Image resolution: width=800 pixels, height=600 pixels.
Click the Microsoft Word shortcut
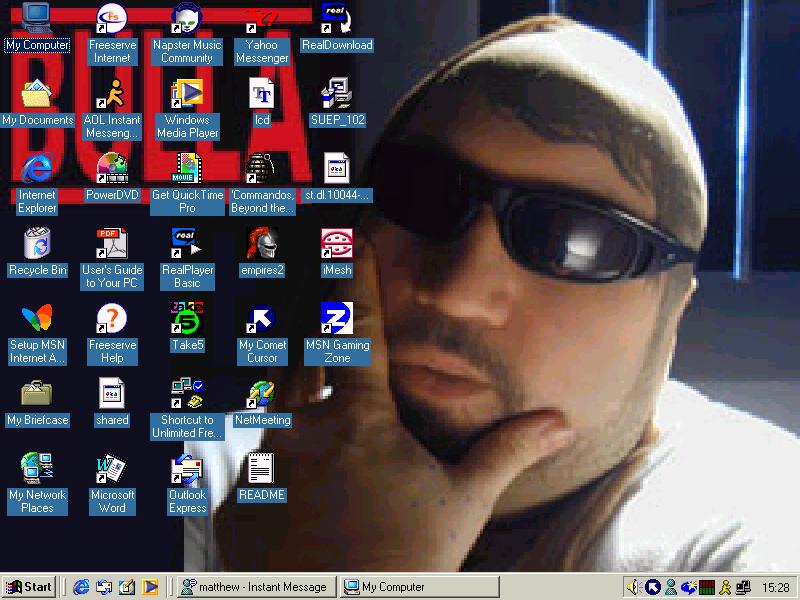point(112,469)
